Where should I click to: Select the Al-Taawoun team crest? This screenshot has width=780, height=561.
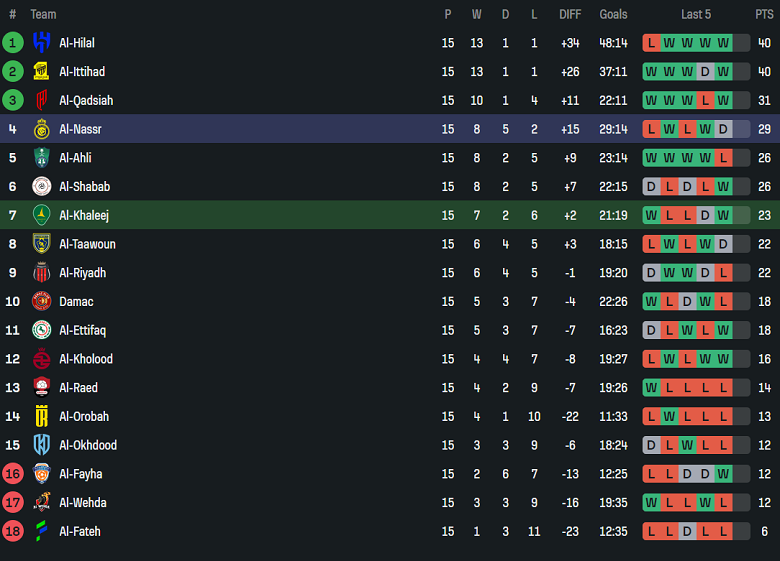[41, 244]
